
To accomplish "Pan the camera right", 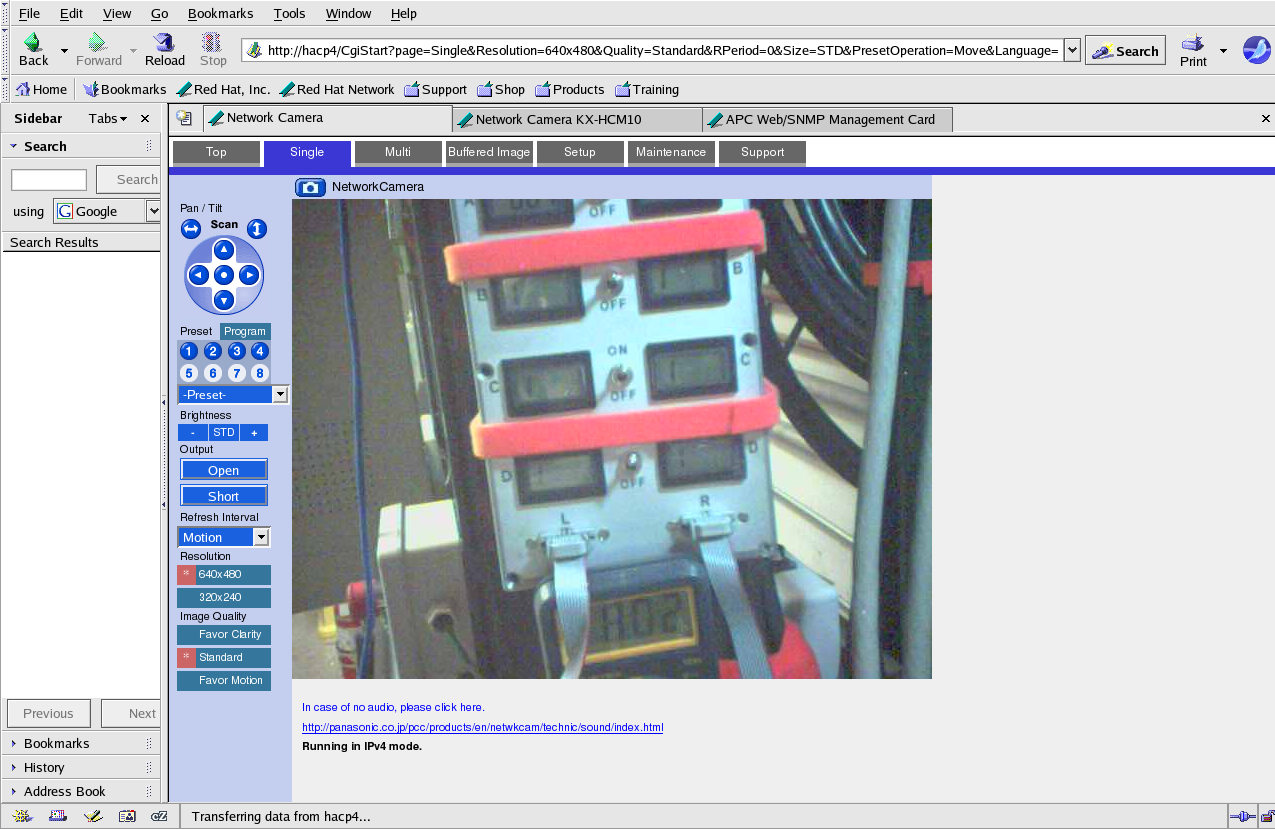I will tap(250, 274).
